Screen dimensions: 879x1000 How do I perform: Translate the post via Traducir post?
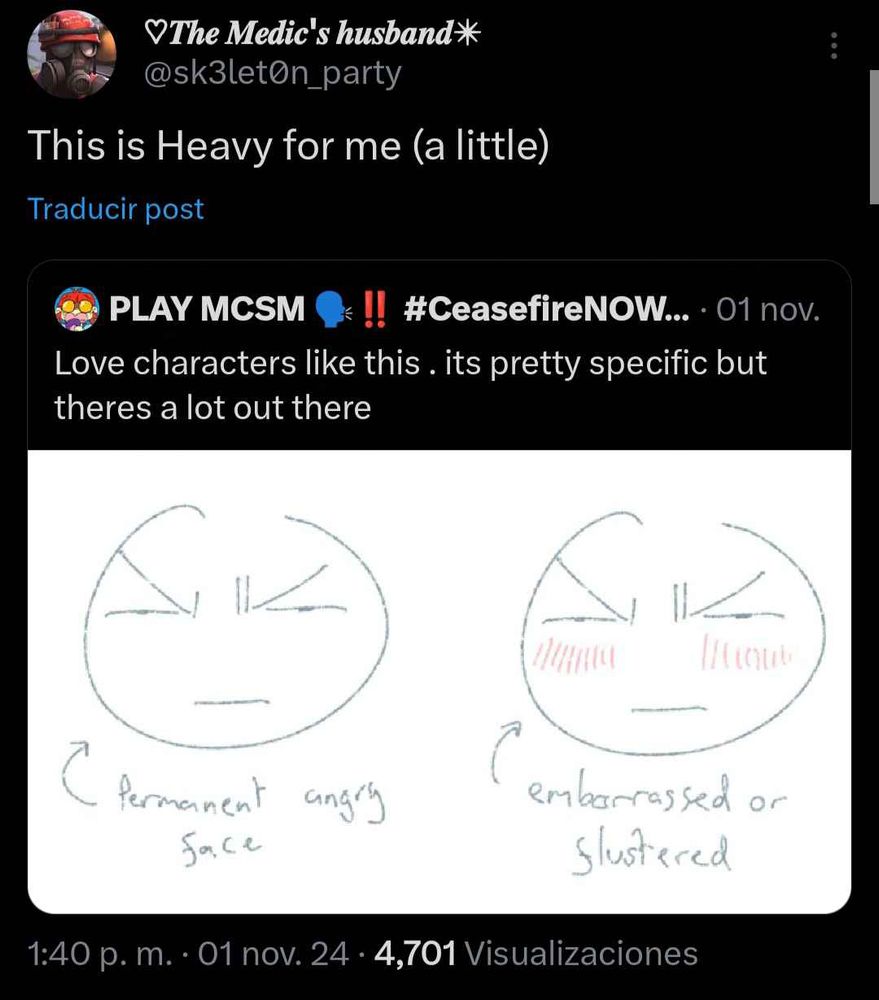coord(115,209)
